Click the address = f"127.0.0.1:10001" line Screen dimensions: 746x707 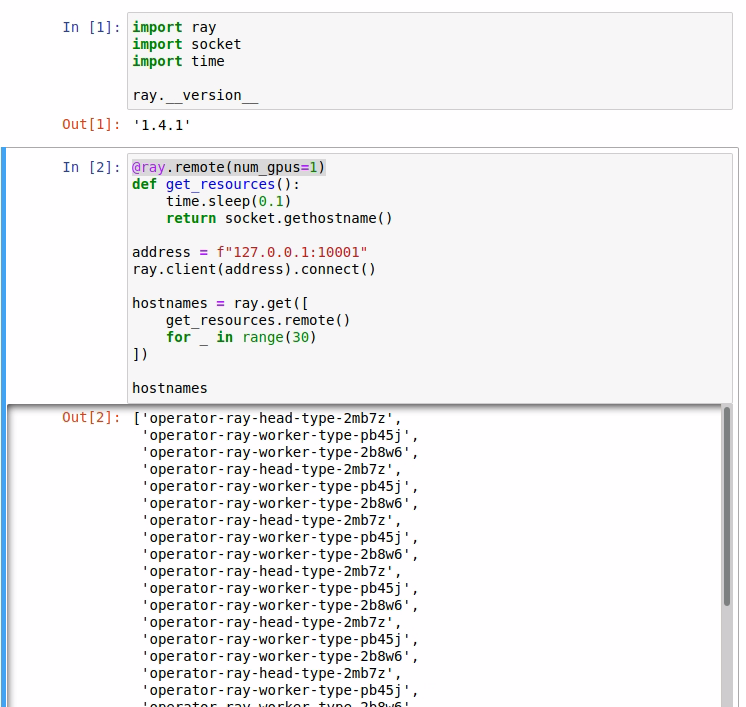tap(250, 252)
